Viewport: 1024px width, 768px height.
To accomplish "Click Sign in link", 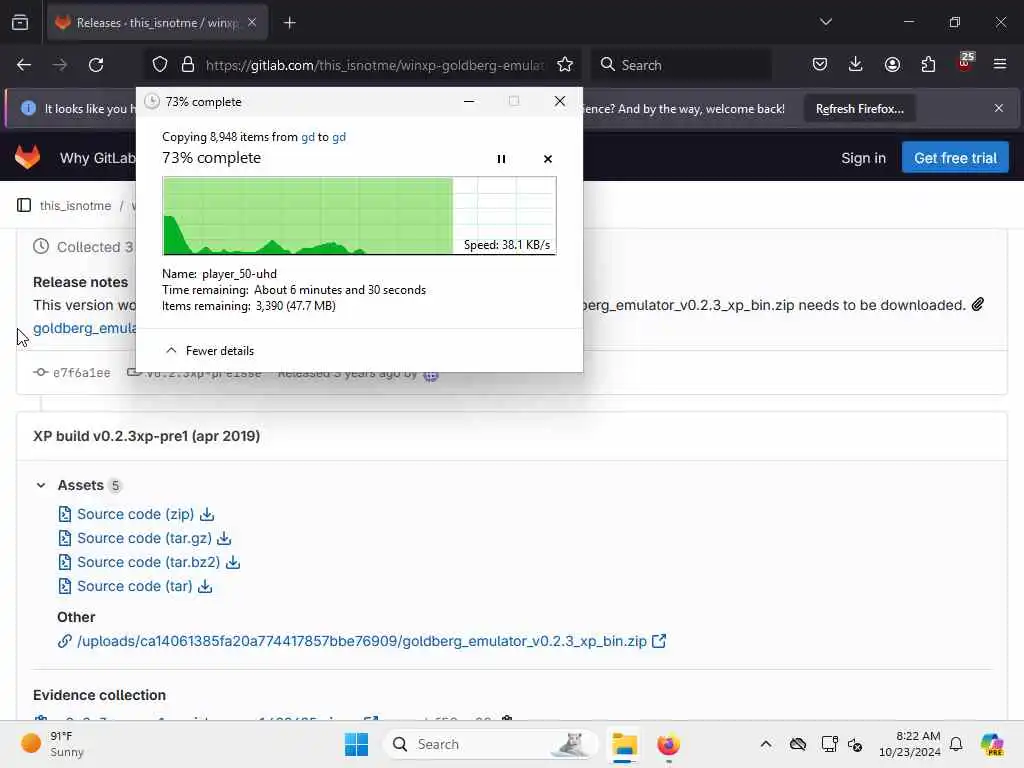I will tap(863, 158).
